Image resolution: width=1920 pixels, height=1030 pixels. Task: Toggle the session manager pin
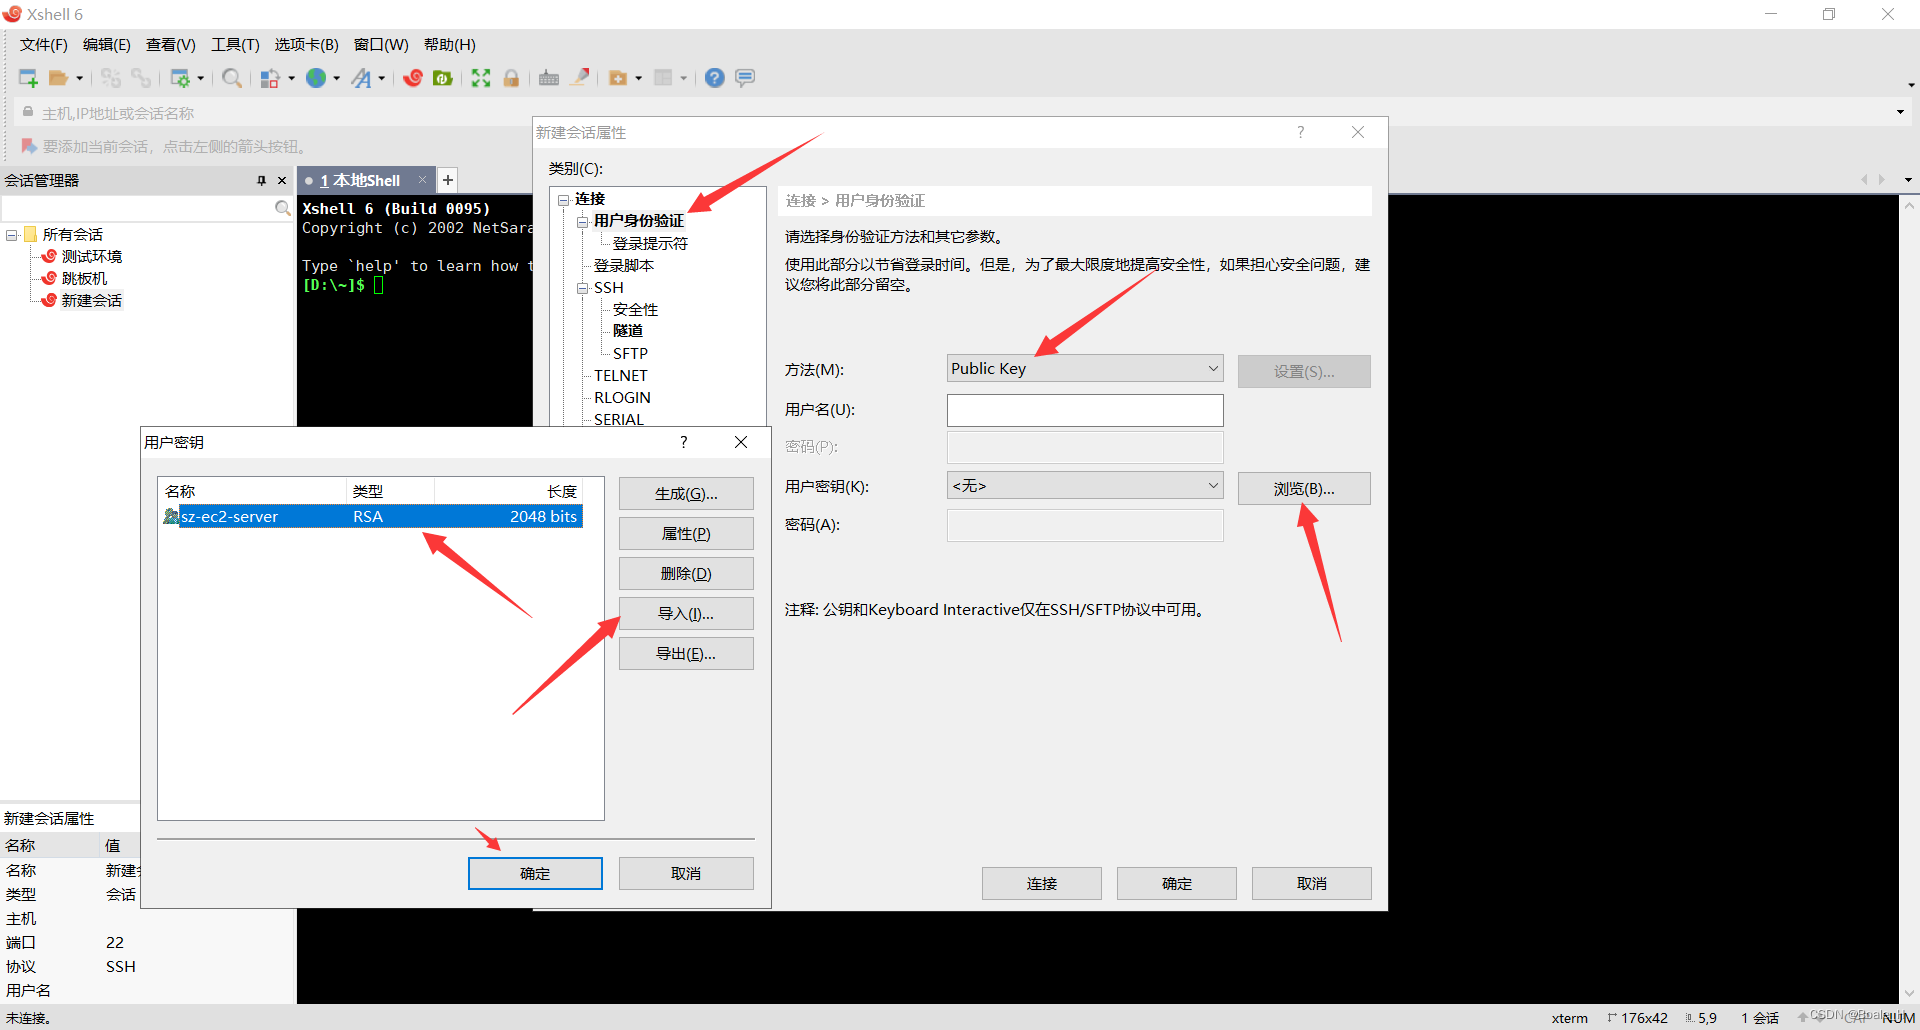(x=262, y=181)
